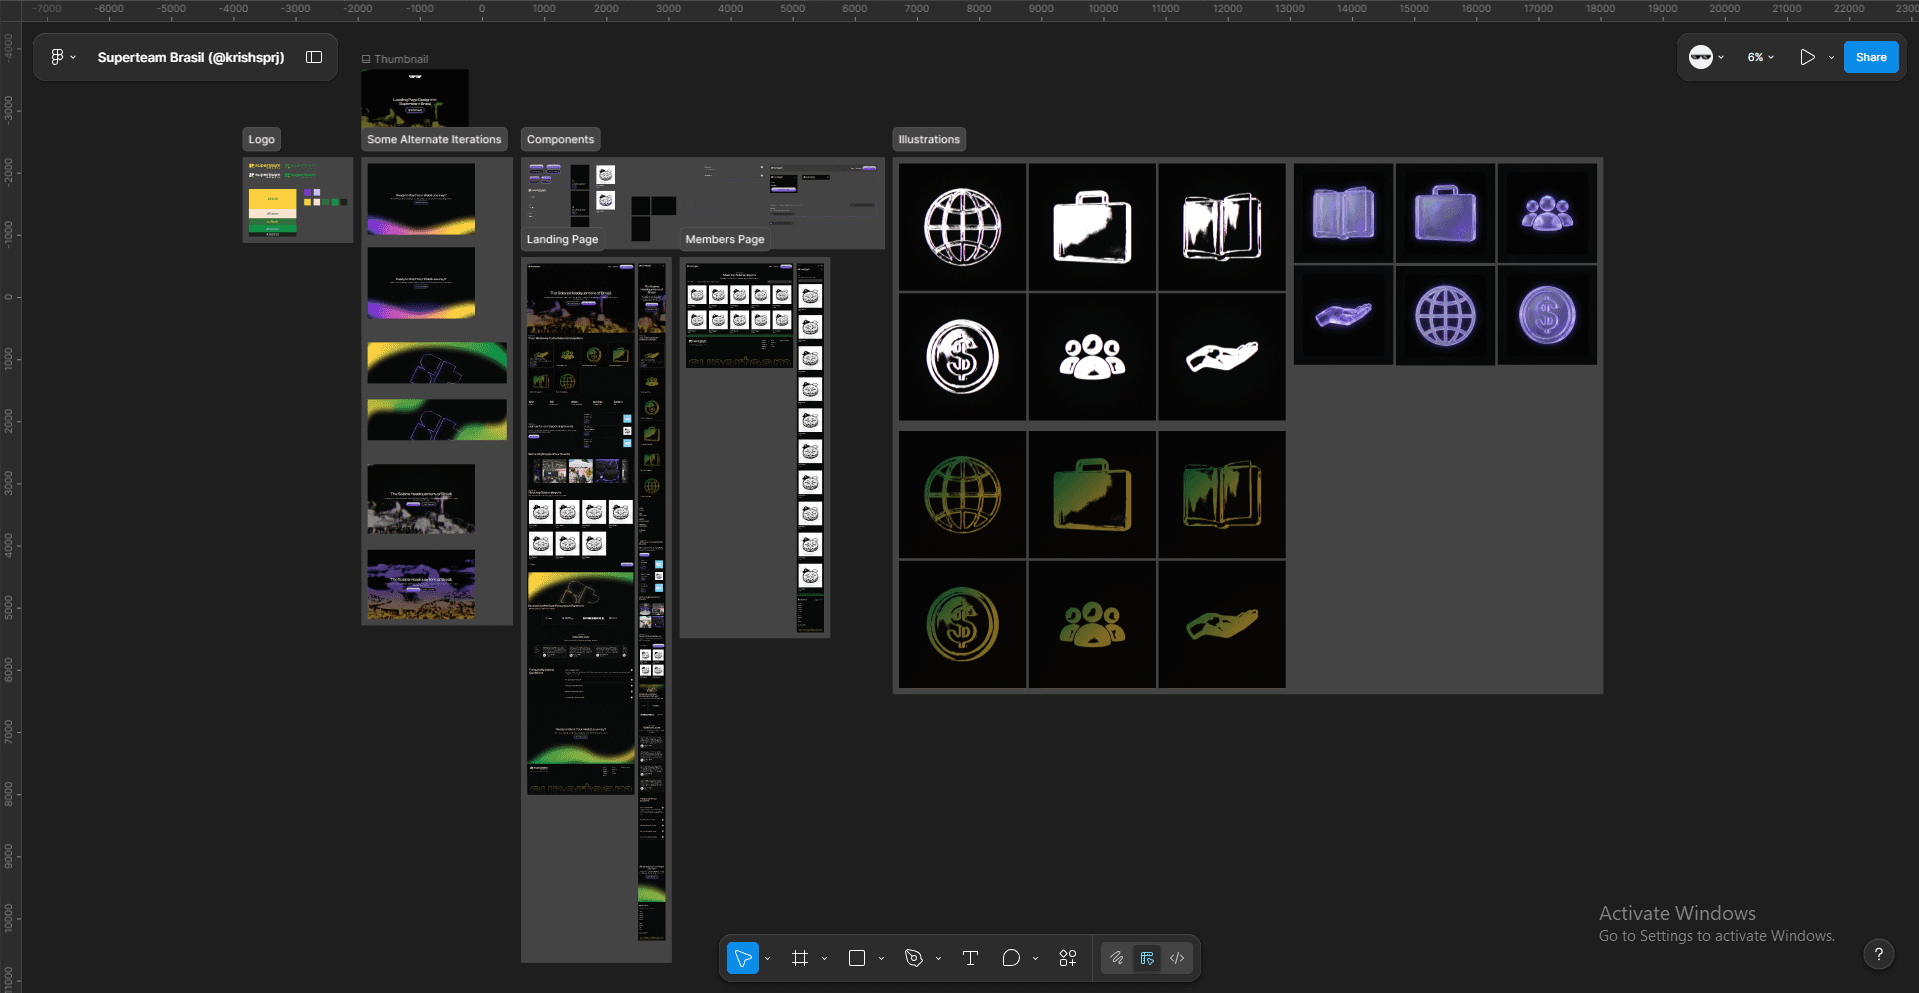Select the Text tool
This screenshot has width=1919, height=993.
coord(970,957)
